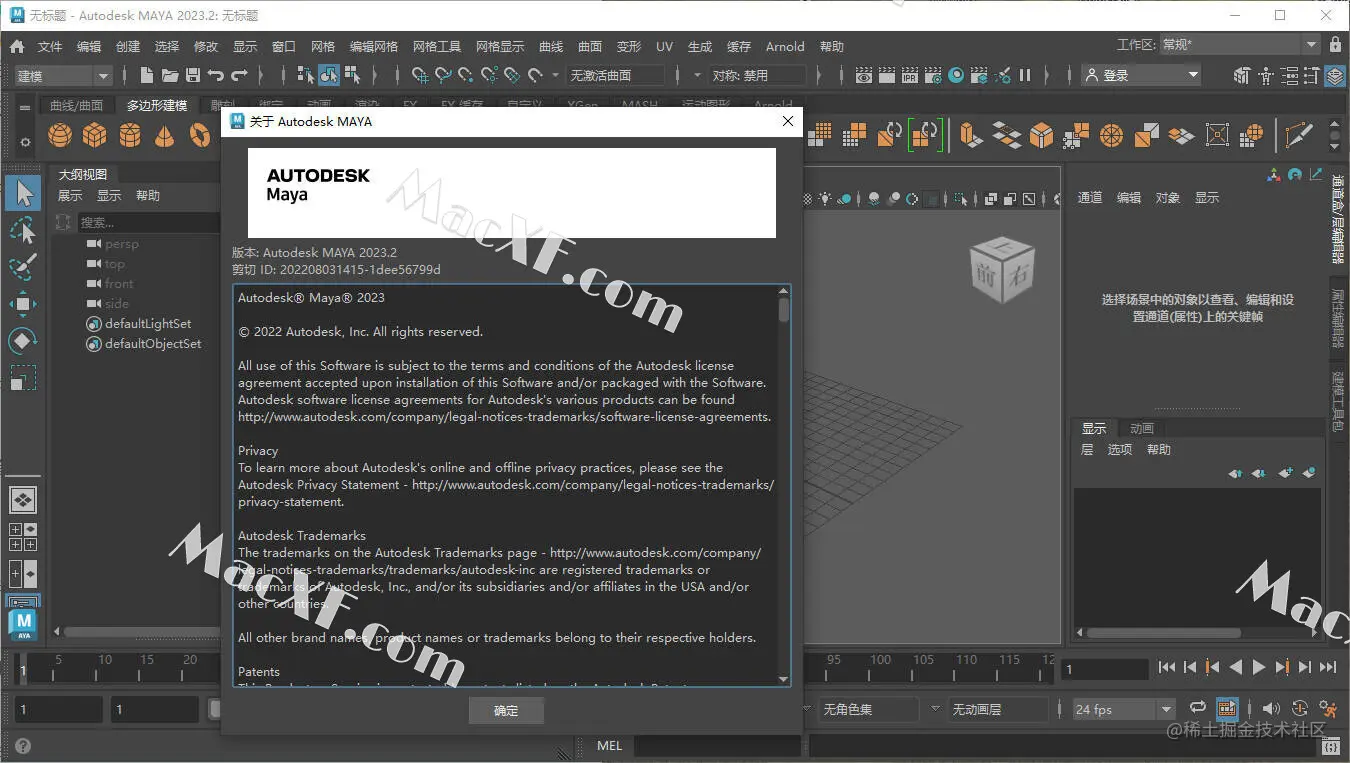Toggle the workspace lock icon
Viewport: 1350px width, 763px height.
[x=1336, y=45]
